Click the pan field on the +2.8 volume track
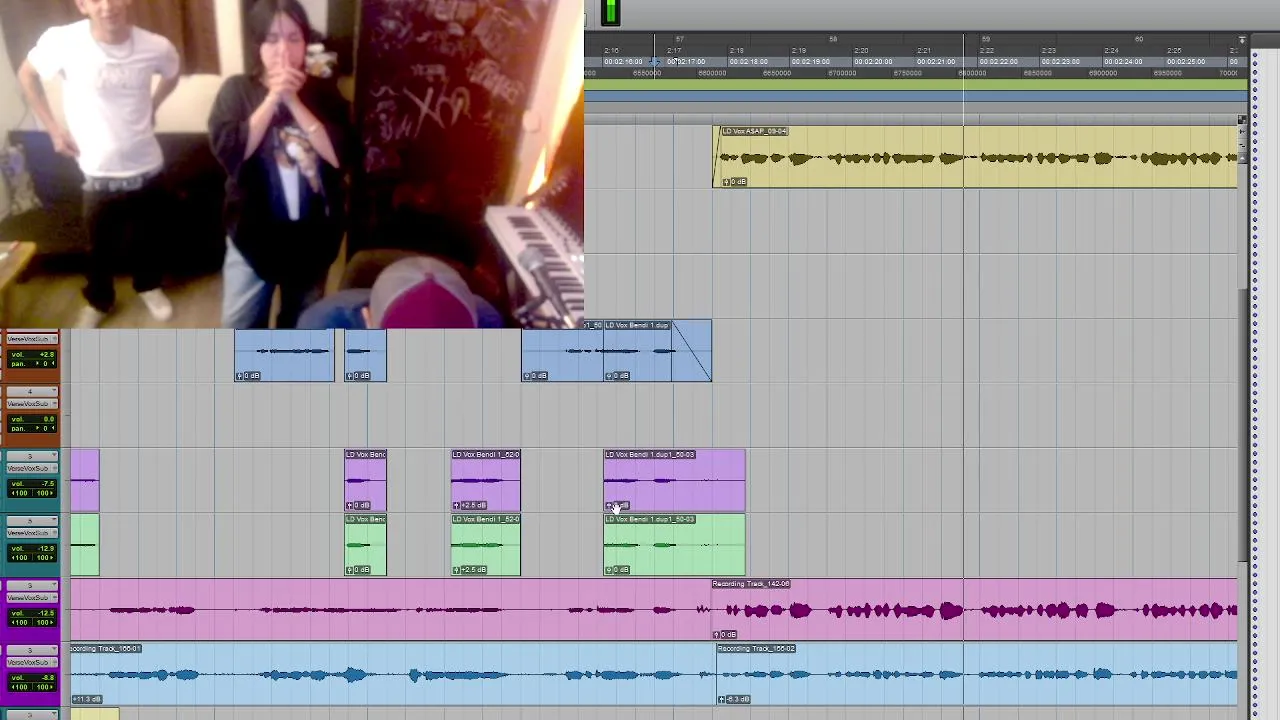 [32, 364]
